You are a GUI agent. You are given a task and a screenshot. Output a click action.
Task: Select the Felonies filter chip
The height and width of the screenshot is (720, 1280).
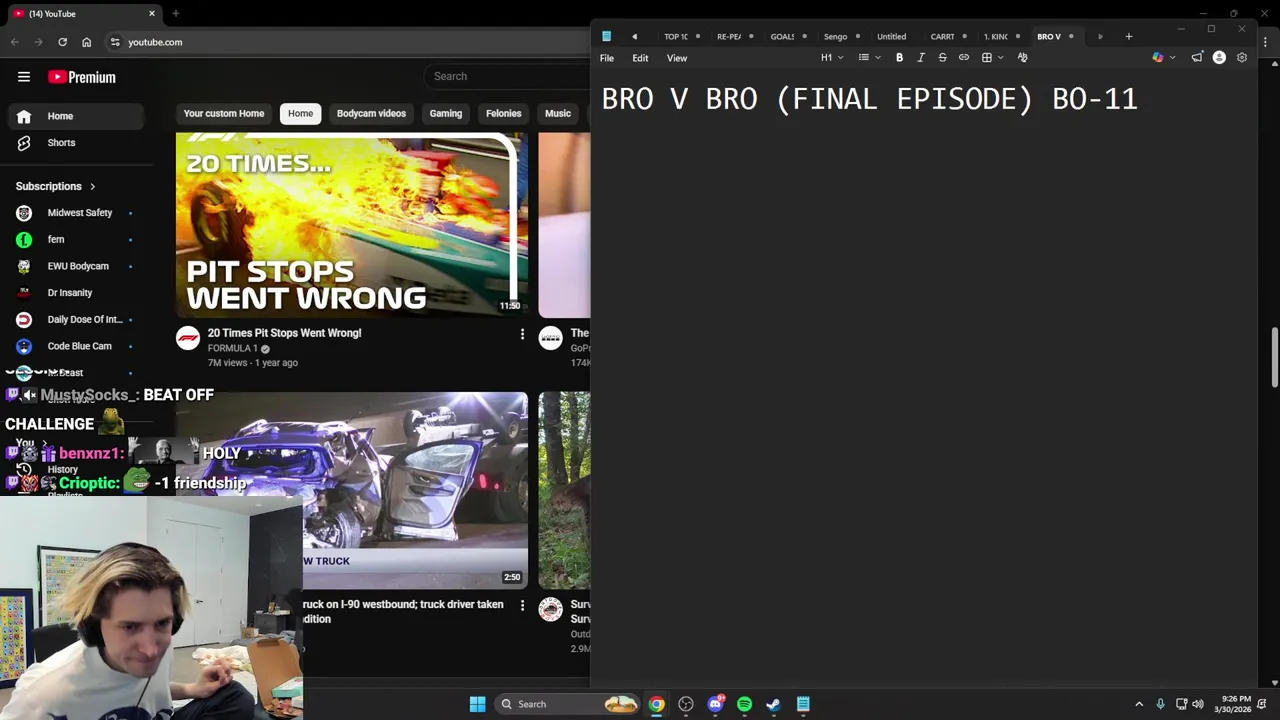click(504, 114)
